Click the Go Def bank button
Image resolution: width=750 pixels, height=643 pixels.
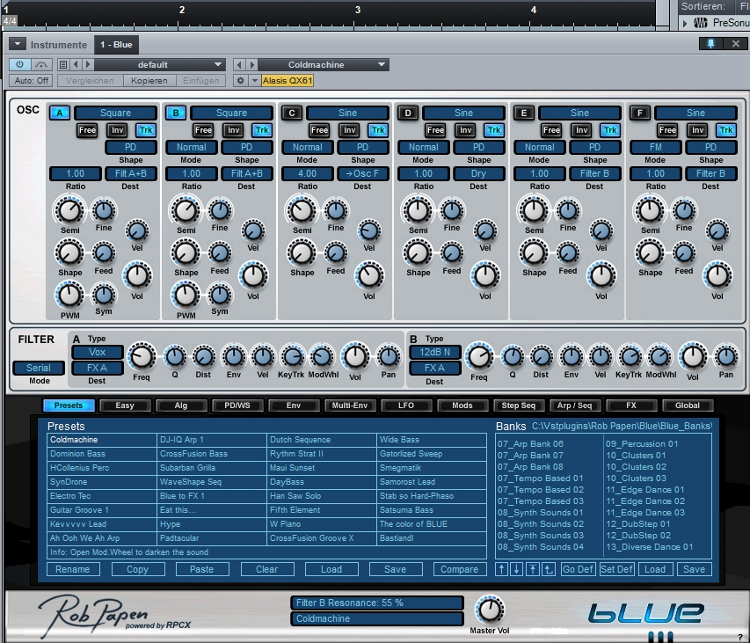click(x=578, y=569)
